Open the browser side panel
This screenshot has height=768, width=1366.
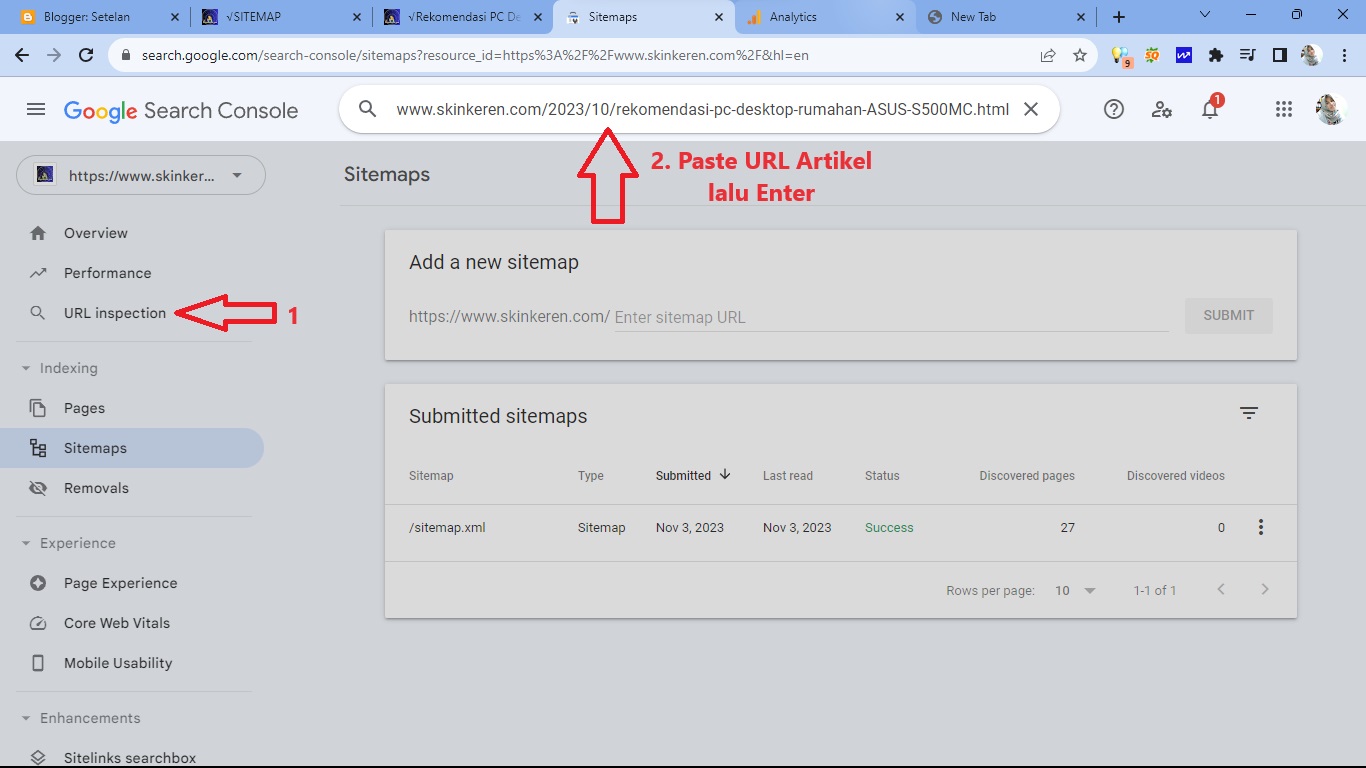click(x=1280, y=56)
